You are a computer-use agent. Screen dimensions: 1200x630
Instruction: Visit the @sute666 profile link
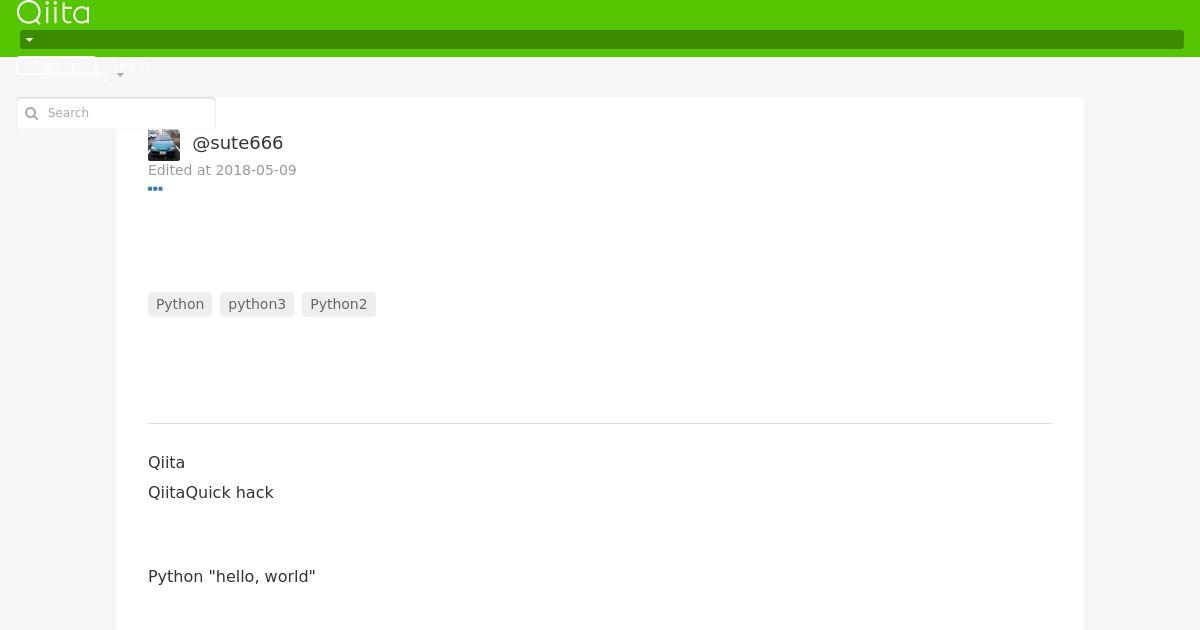tap(238, 143)
